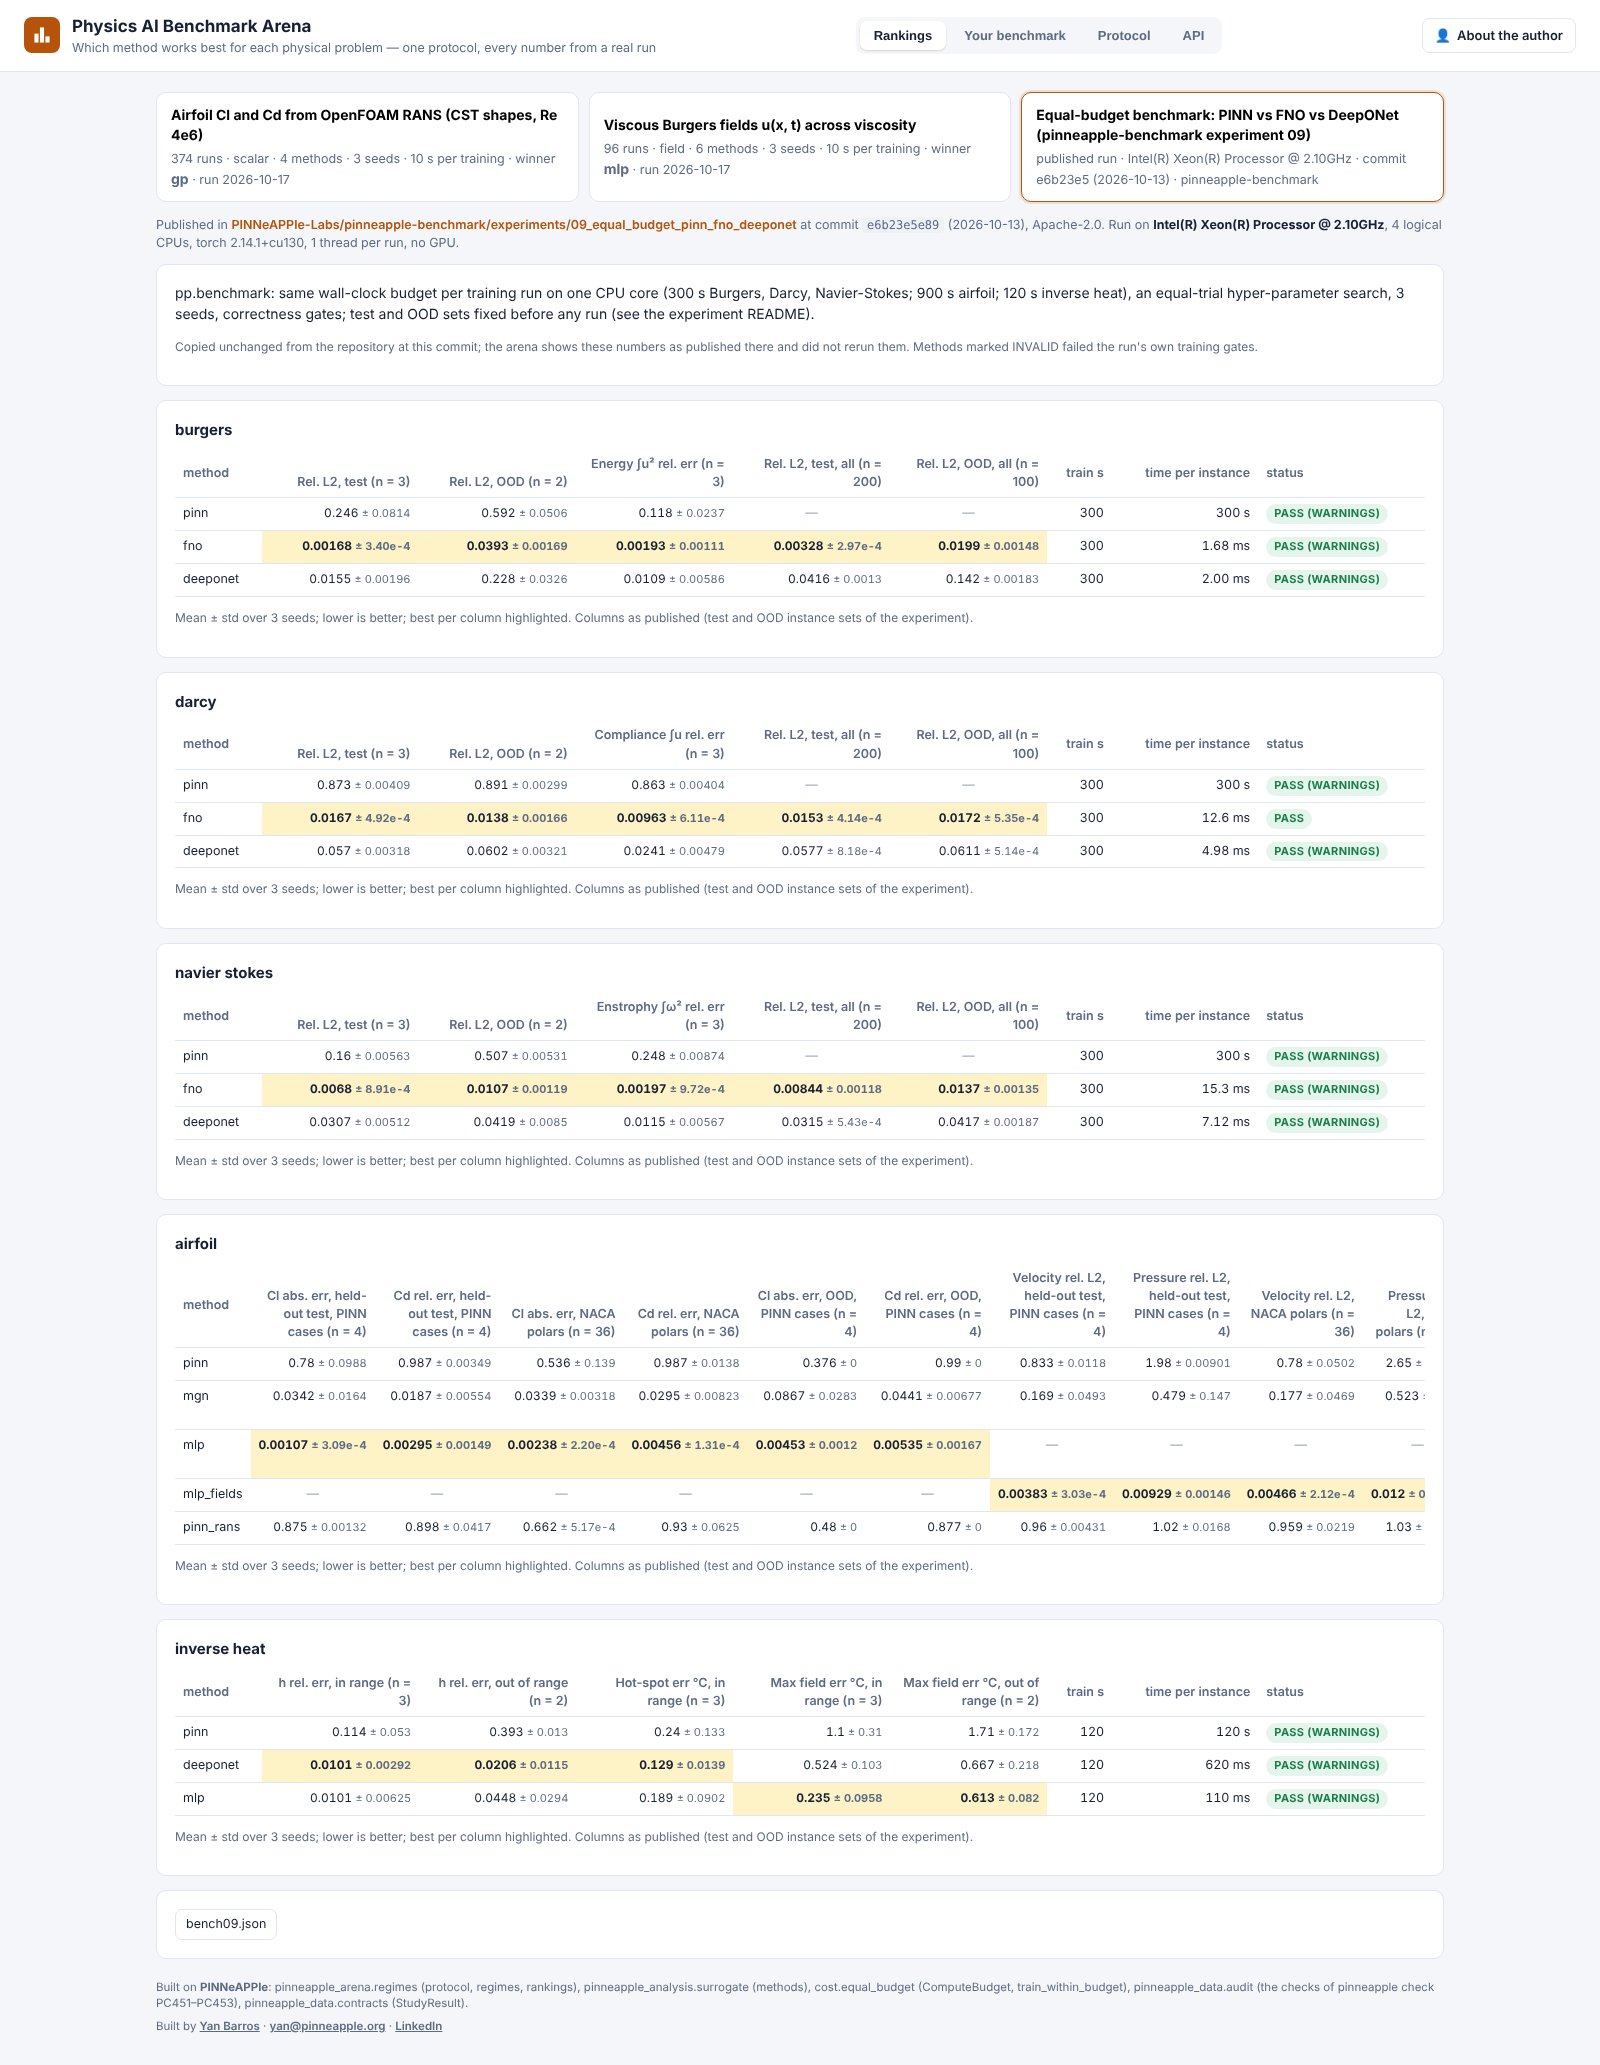Viewport: 1600px width, 2065px height.
Task: Switch to the Rankings tab
Action: point(902,36)
